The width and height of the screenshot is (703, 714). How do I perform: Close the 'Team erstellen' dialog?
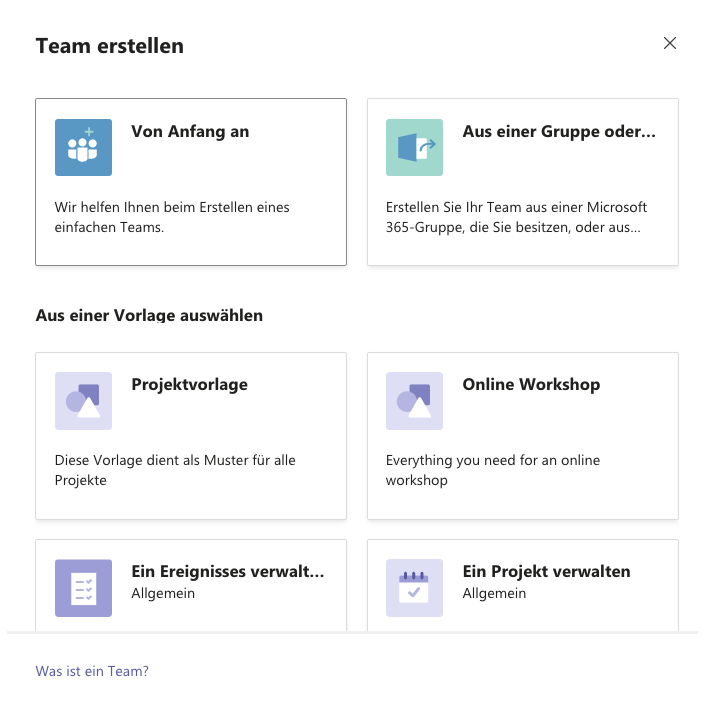(670, 43)
